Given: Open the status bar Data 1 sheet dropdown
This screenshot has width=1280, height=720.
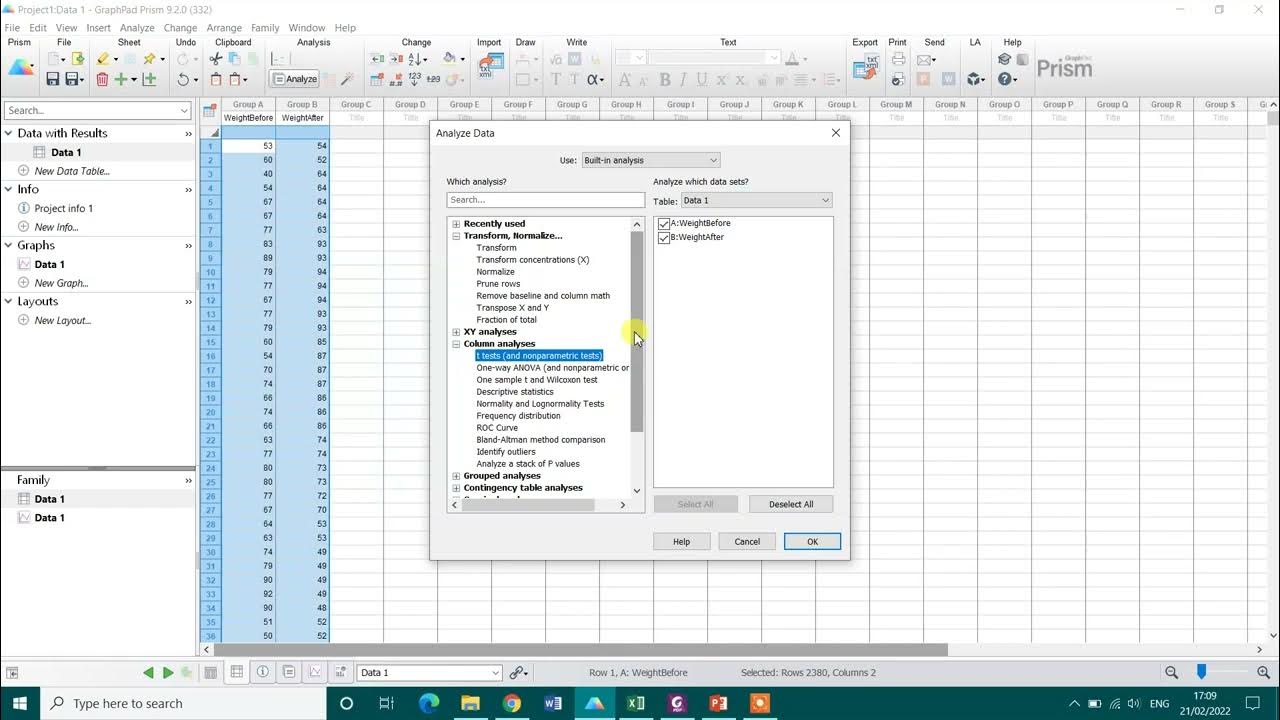Looking at the screenshot, I should (496, 673).
